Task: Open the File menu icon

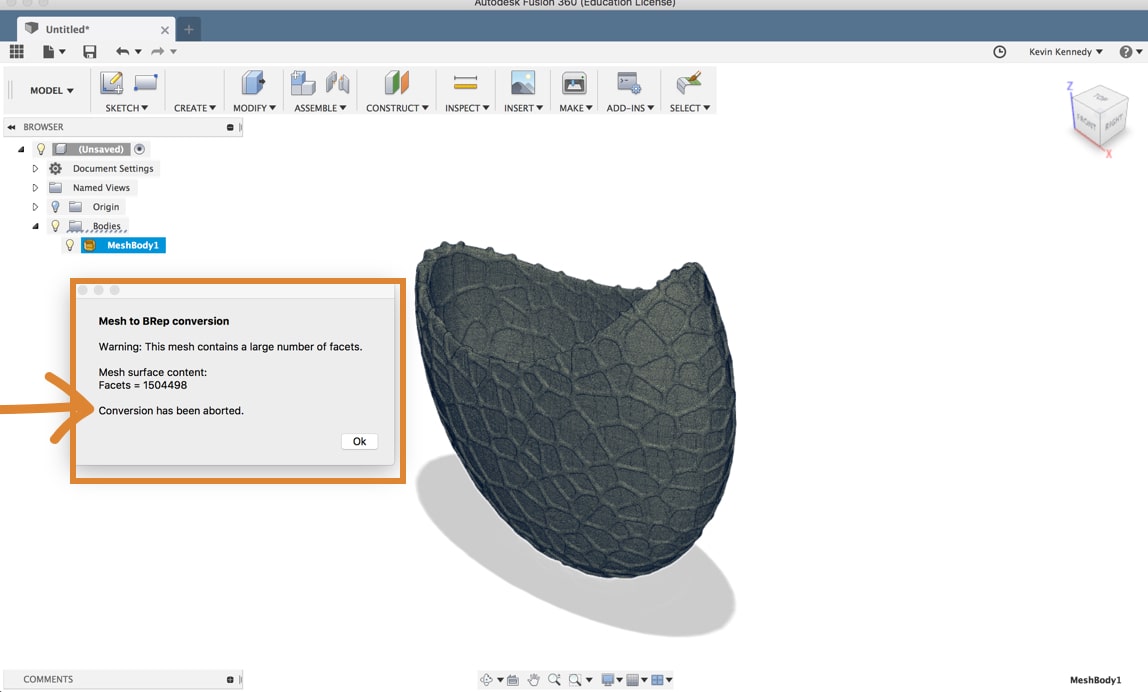Action: click(x=48, y=51)
